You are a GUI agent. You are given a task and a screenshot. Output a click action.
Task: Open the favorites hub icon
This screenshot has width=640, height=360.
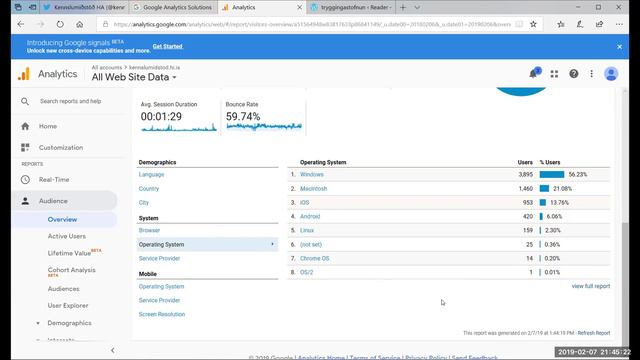[561, 24]
